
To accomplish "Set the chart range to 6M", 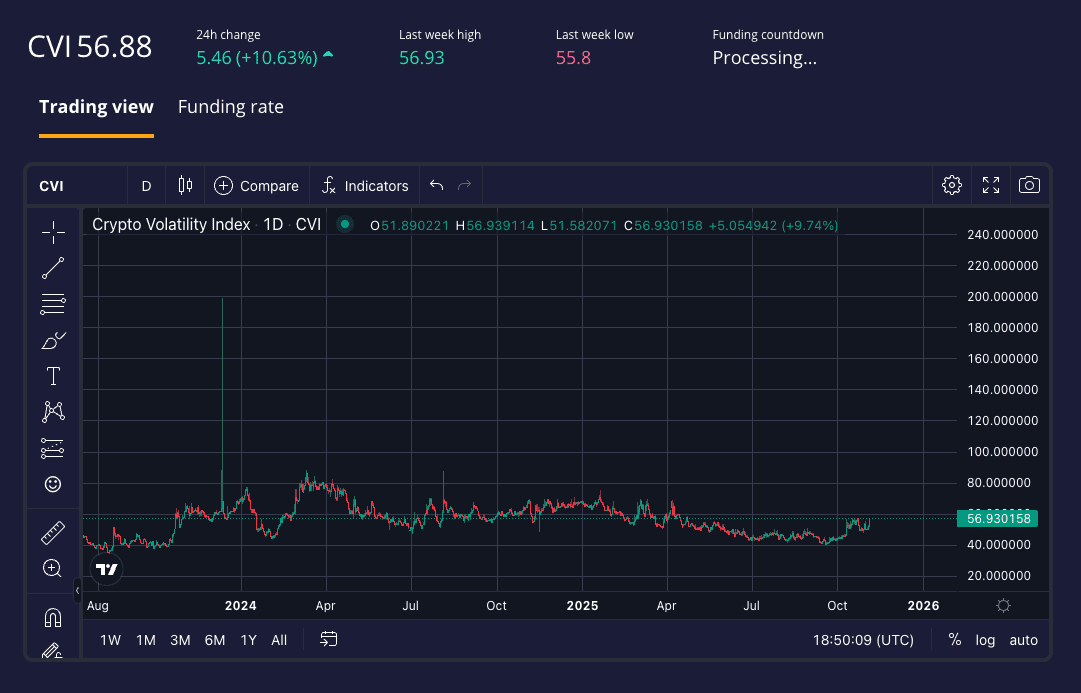I will tap(214, 640).
